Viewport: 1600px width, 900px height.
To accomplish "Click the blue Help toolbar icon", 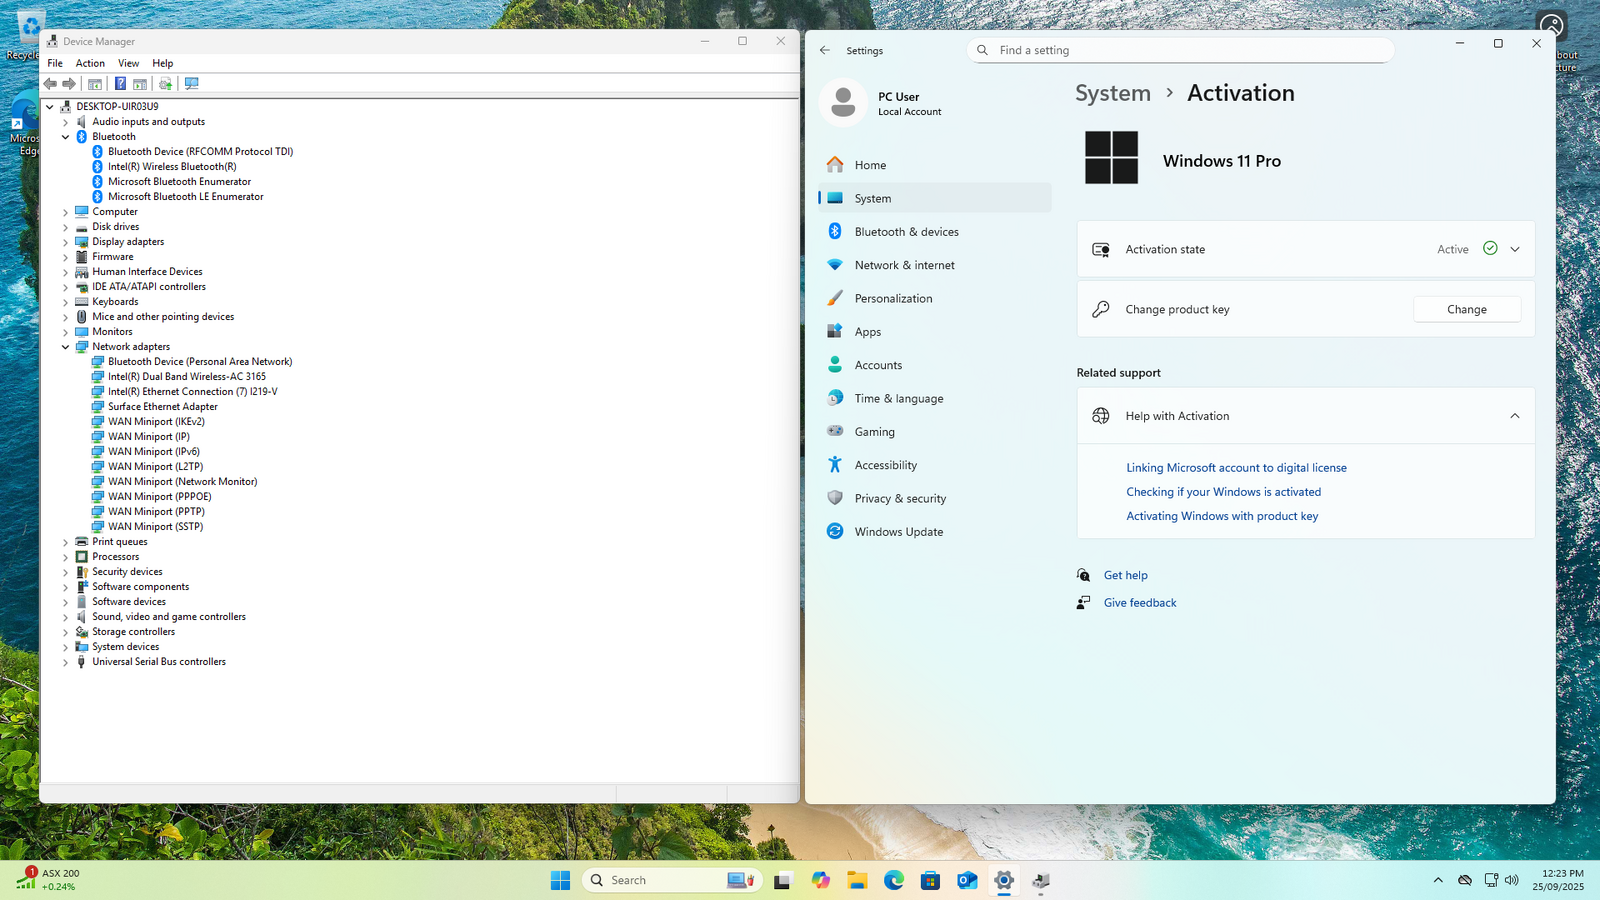I will (x=120, y=84).
